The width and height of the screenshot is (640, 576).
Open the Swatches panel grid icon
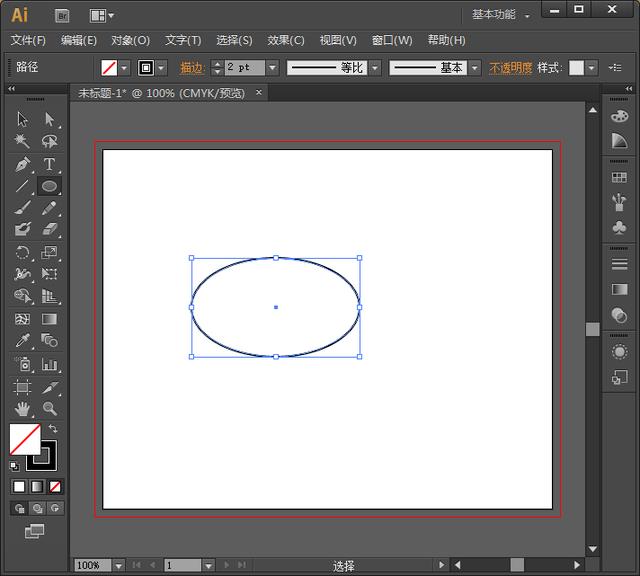pyautogui.click(x=619, y=177)
